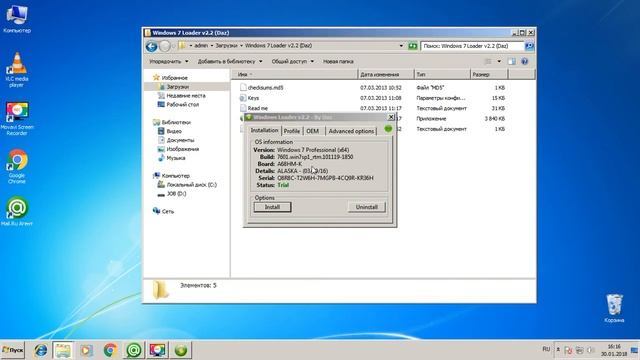Launch Internet Explorer from the taskbar
Screen dimensions: 640x360
[x=40, y=350]
